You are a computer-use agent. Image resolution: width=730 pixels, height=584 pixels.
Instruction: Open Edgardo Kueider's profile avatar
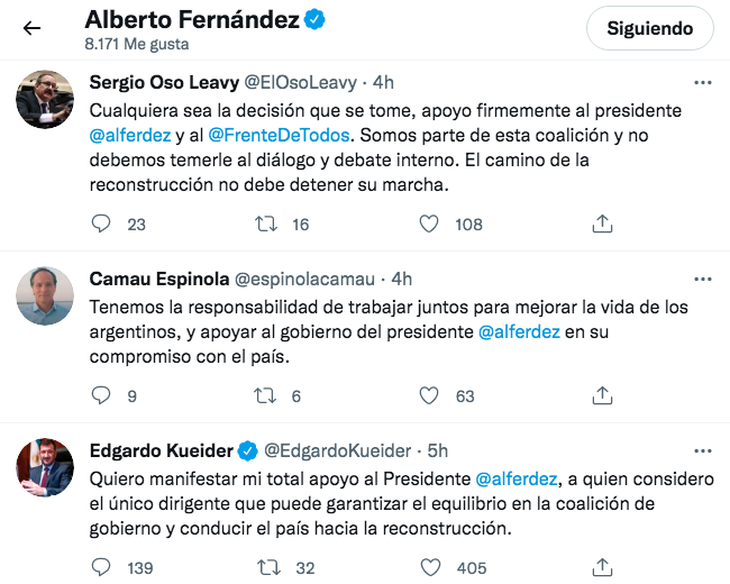point(46,468)
